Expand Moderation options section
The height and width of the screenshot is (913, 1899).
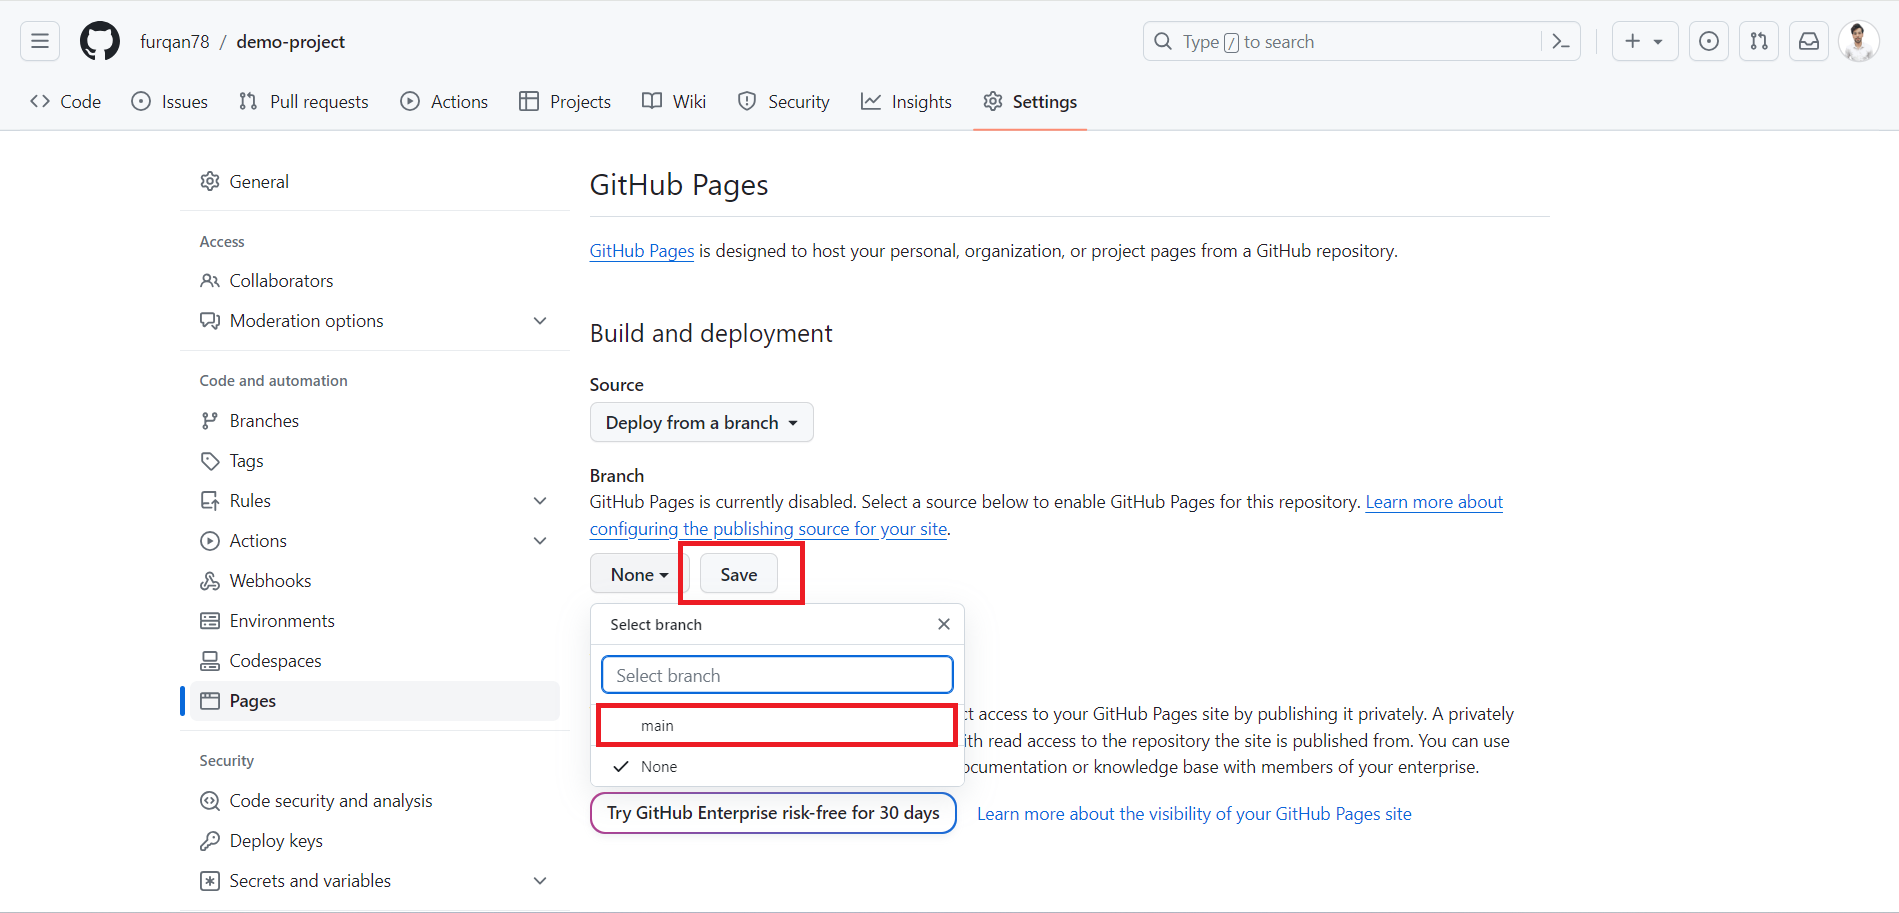[375, 321]
